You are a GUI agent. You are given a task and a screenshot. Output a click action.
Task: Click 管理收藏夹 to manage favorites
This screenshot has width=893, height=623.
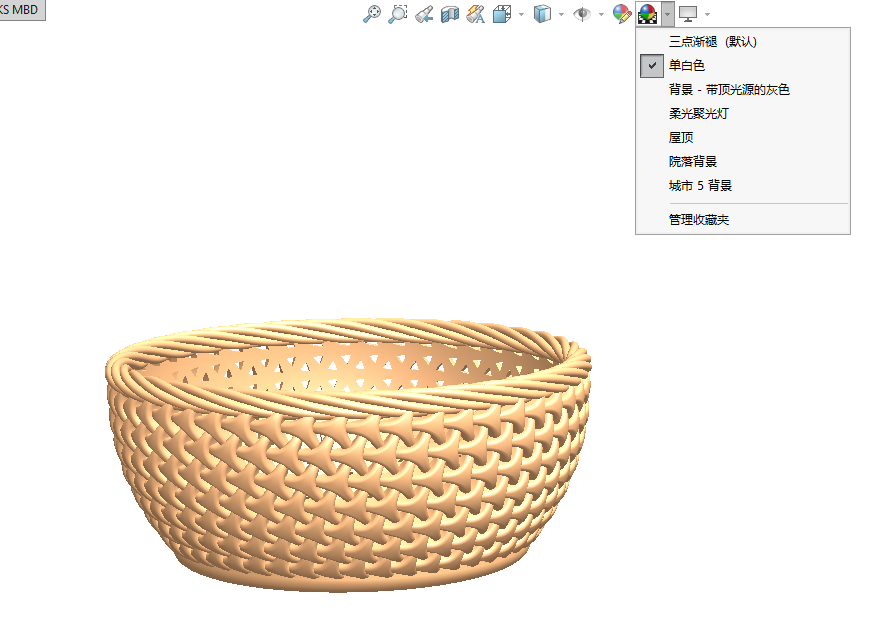(698, 220)
